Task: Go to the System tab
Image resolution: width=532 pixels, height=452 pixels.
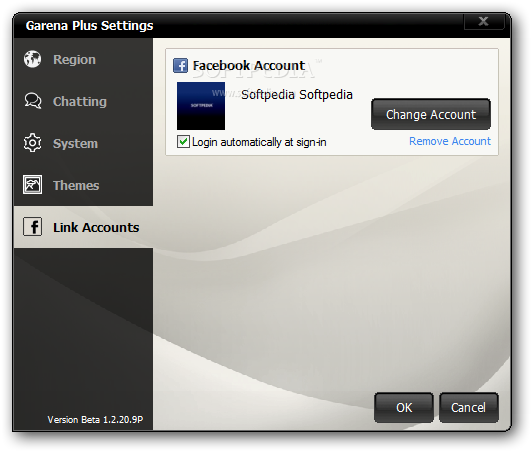Action: point(83,143)
